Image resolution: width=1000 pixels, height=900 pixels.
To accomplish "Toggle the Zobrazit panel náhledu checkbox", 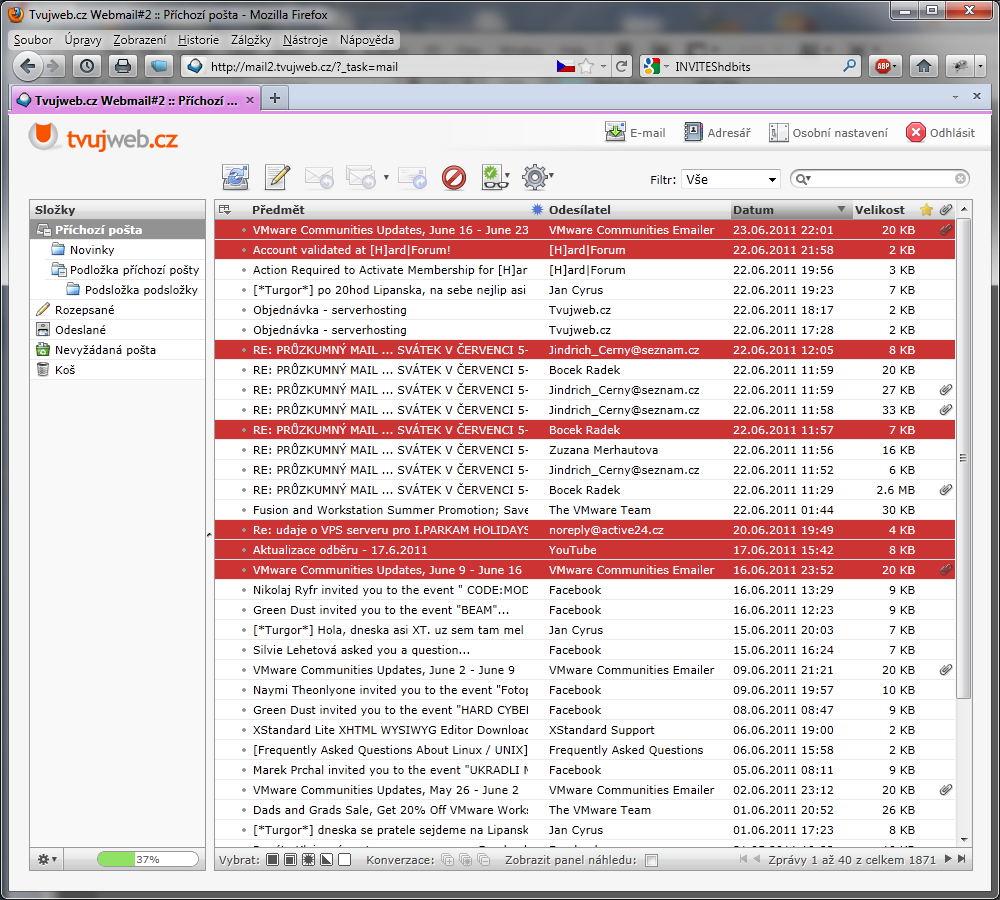I will pos(652,860).
